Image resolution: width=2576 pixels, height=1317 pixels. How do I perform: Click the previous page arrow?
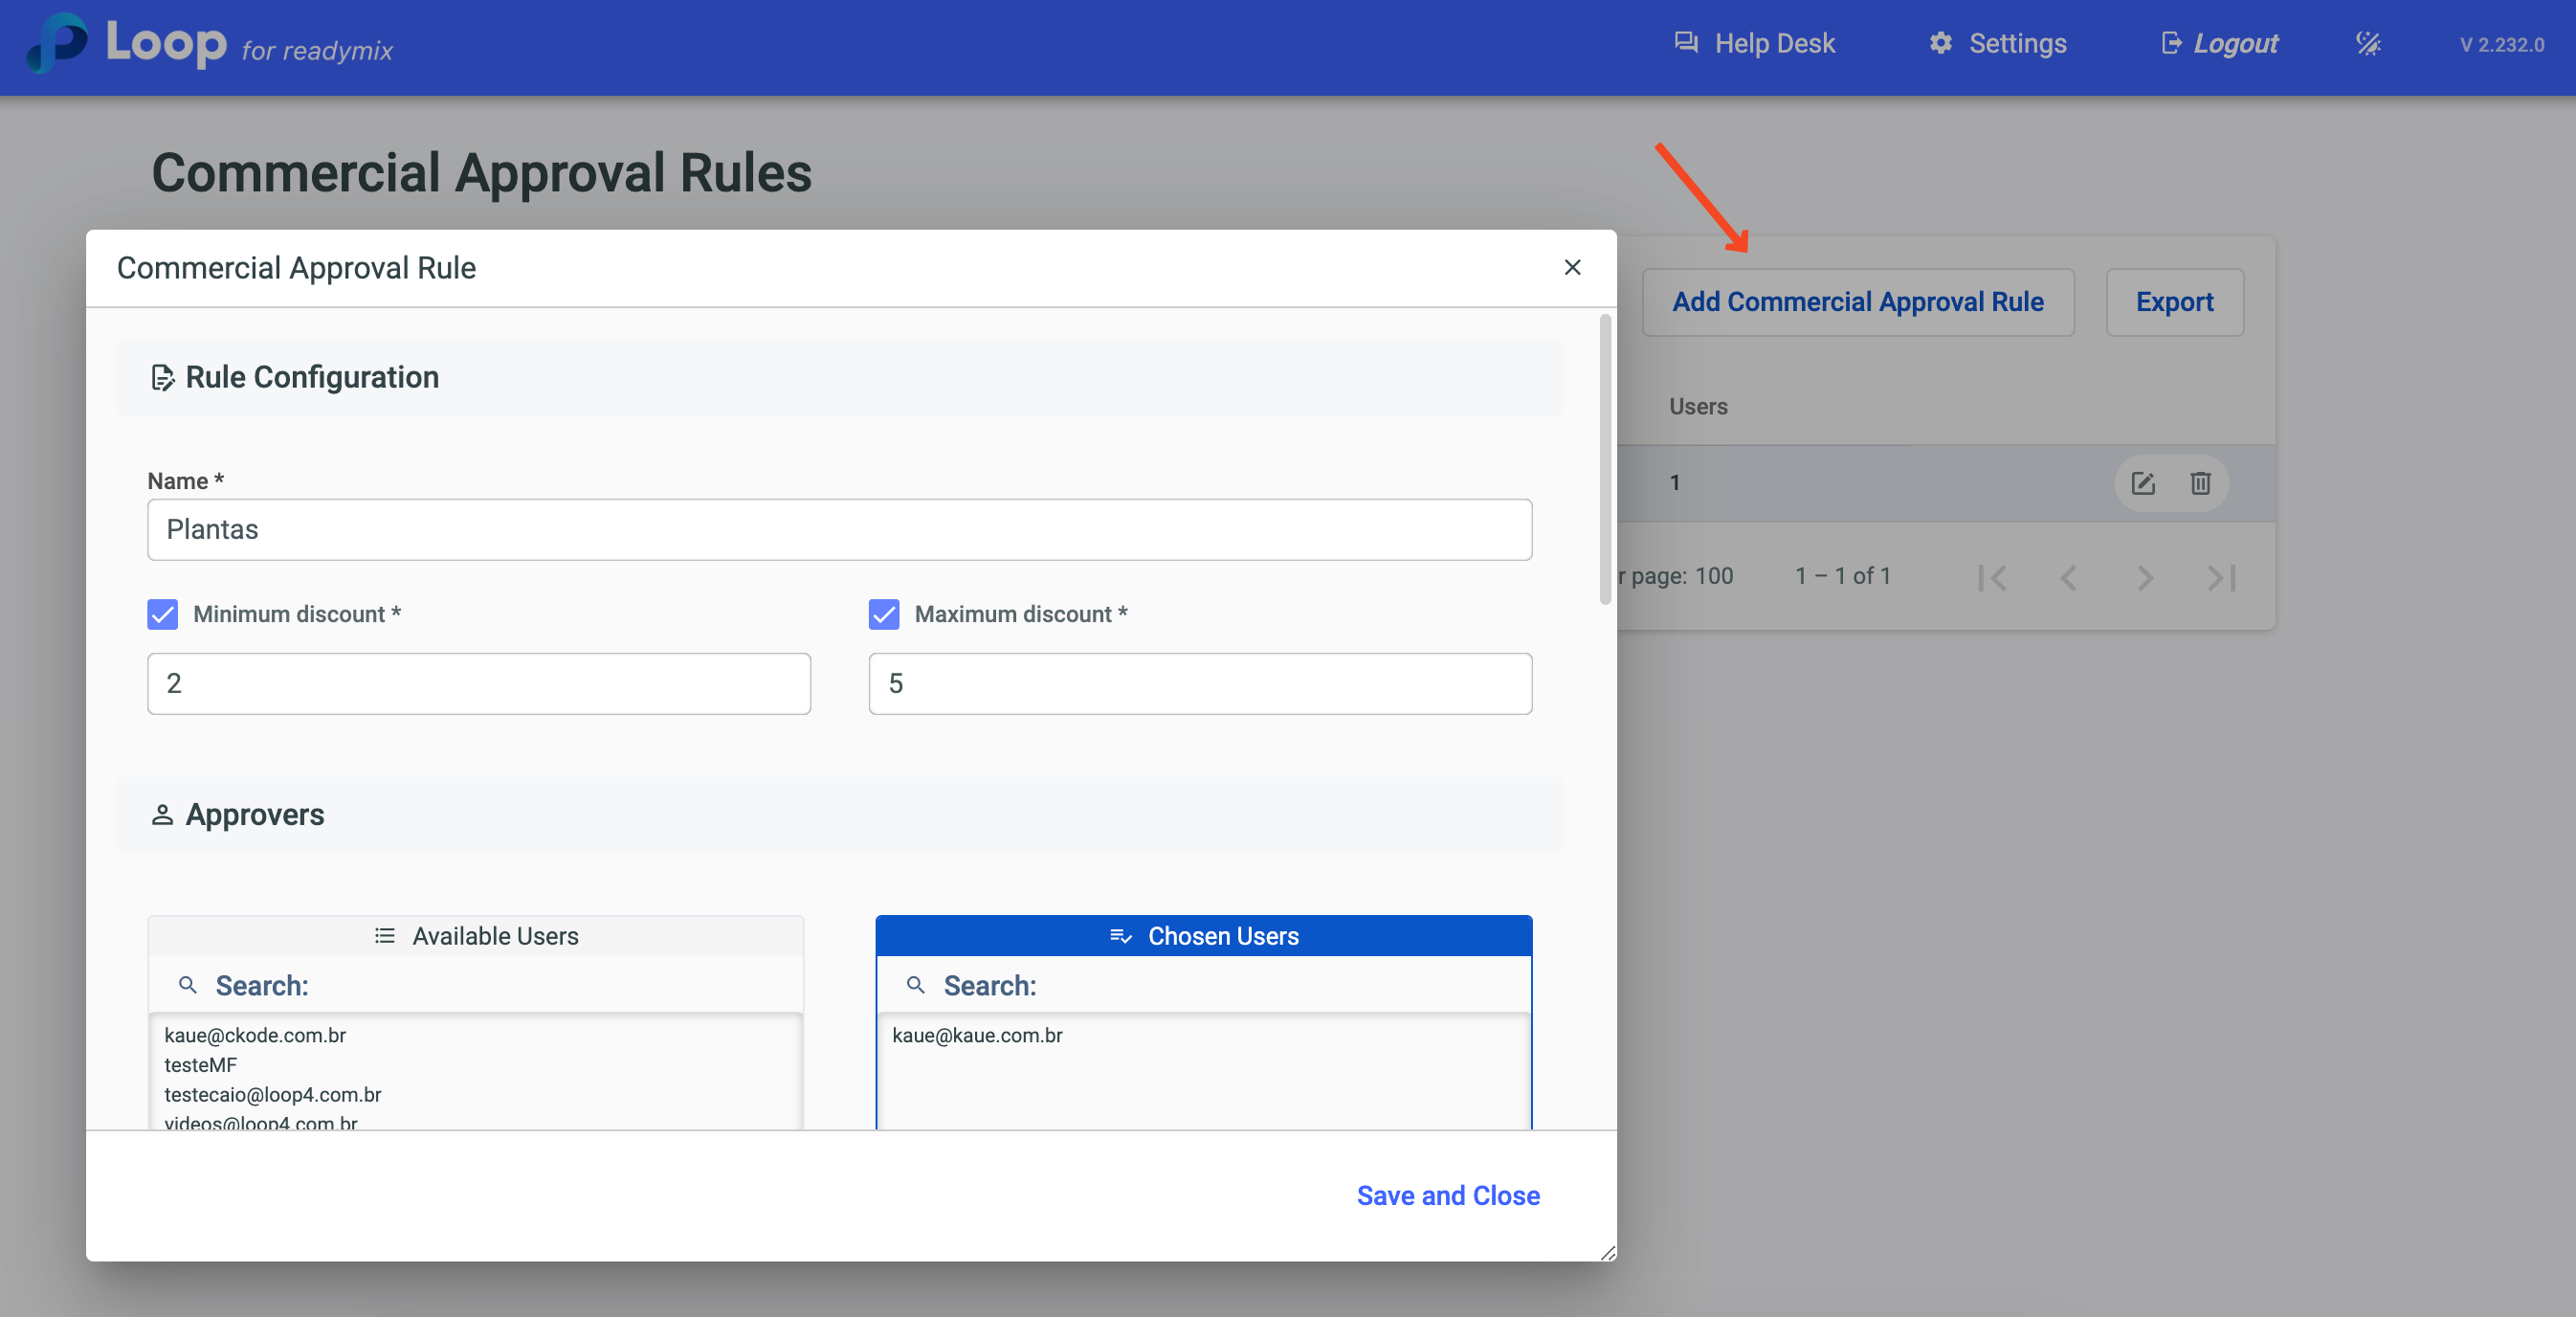coord(2068,578)
